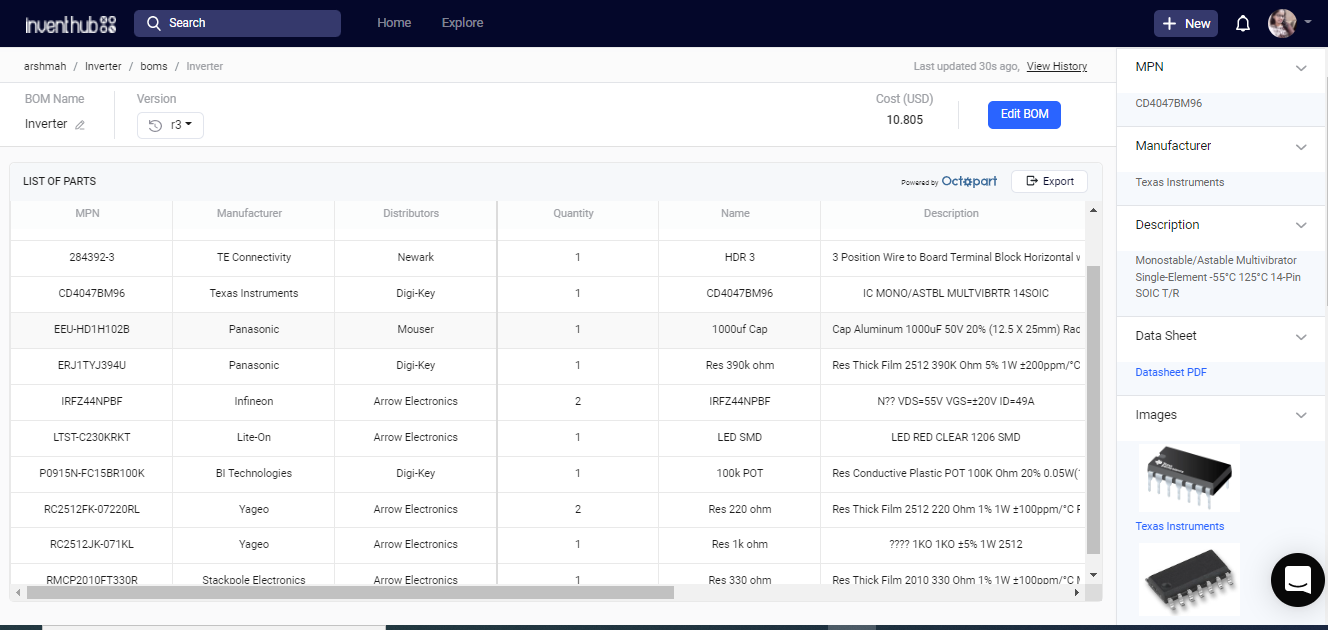Click the cost value 10.805
The height and width of the screenshot is (630, 1328).
click(x=905, y=120)
